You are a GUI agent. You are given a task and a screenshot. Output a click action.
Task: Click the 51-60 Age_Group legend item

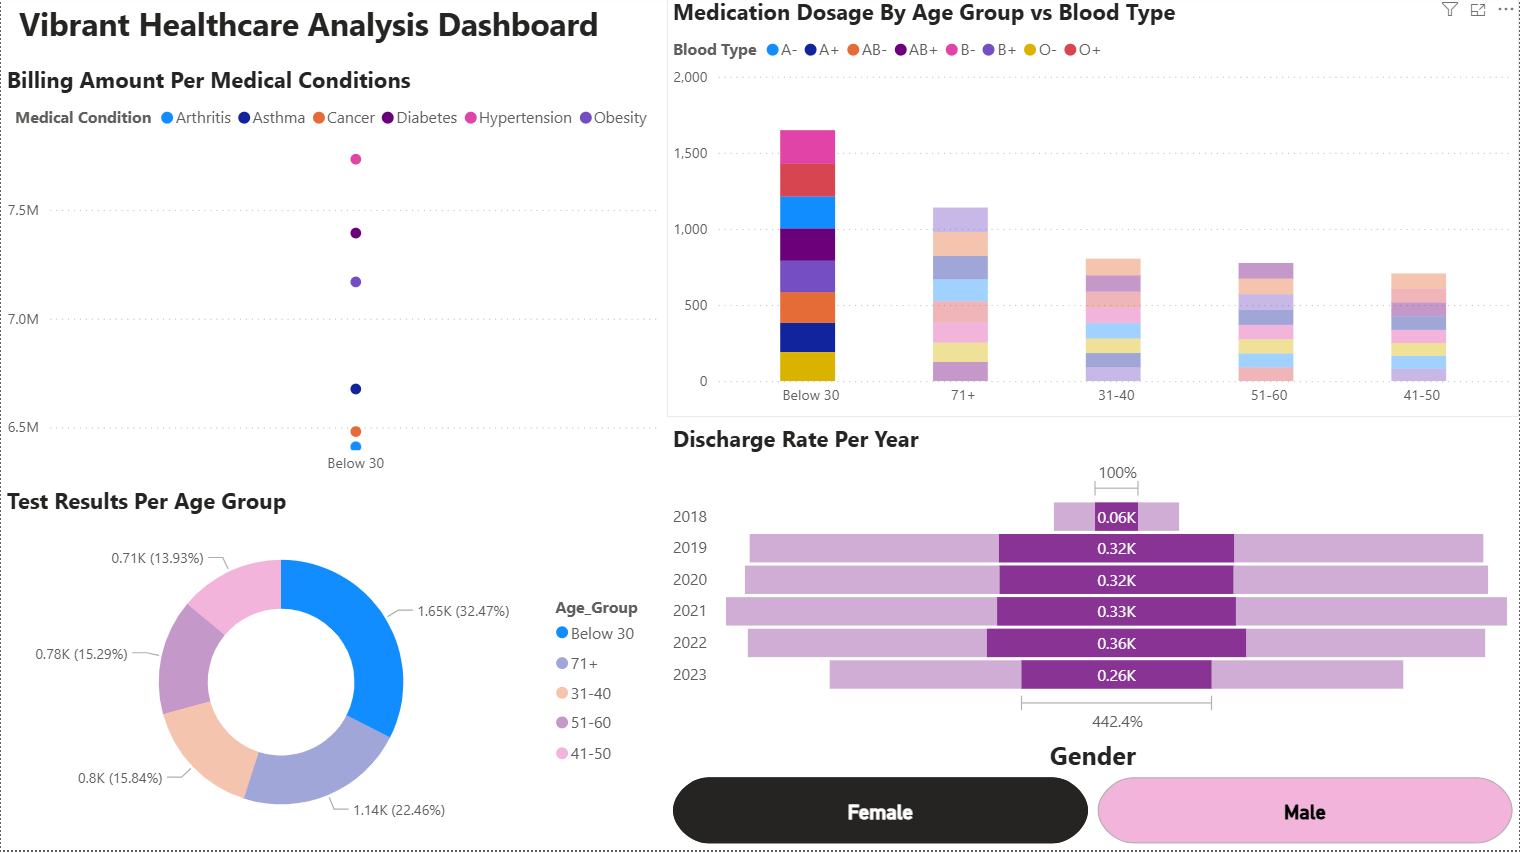pyautogui.click(x=590, y=723)
